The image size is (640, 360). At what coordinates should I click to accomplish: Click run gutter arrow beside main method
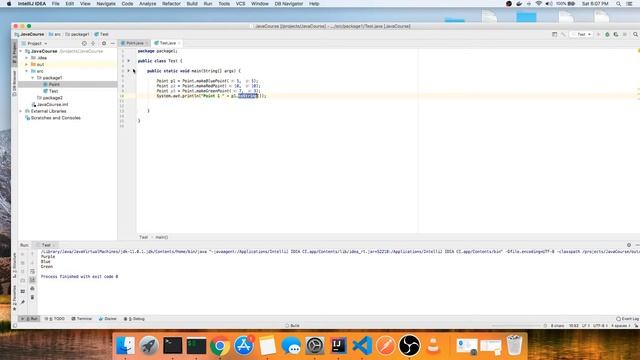tap(129, 71)
